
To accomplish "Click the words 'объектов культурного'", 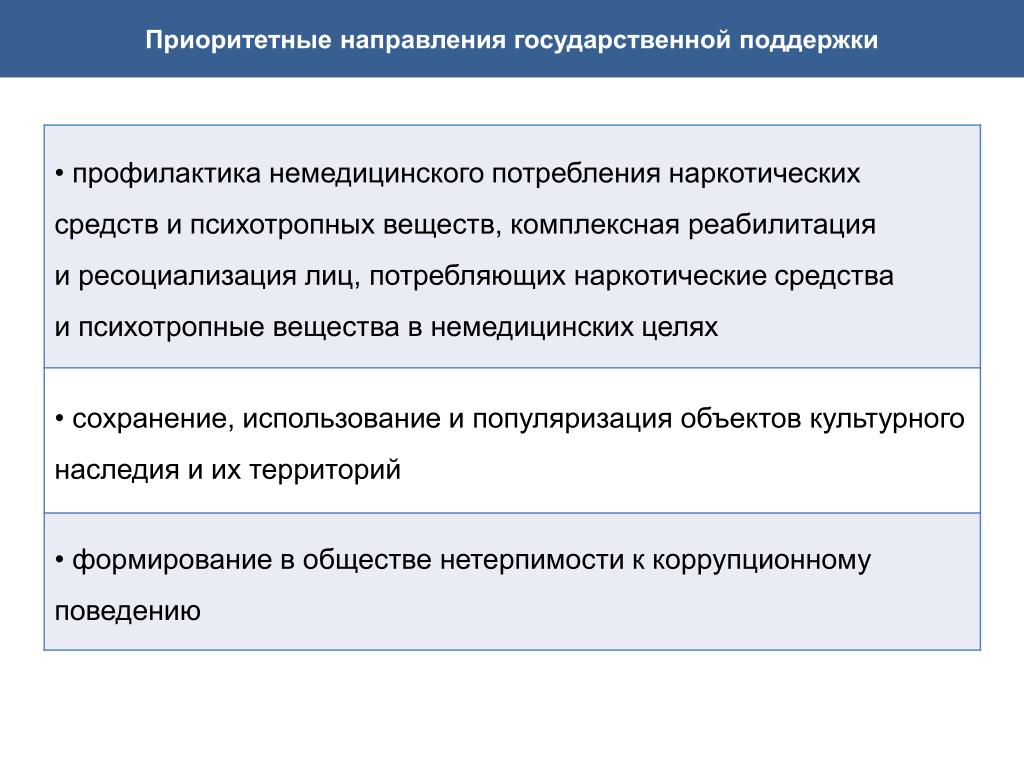I will click(822, 419).
